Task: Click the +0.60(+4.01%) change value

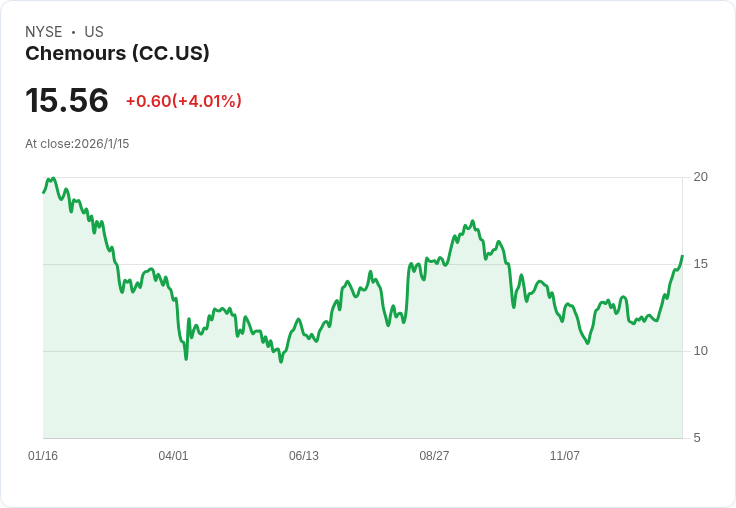Action: pyautogui.click(x=184, y=101)
